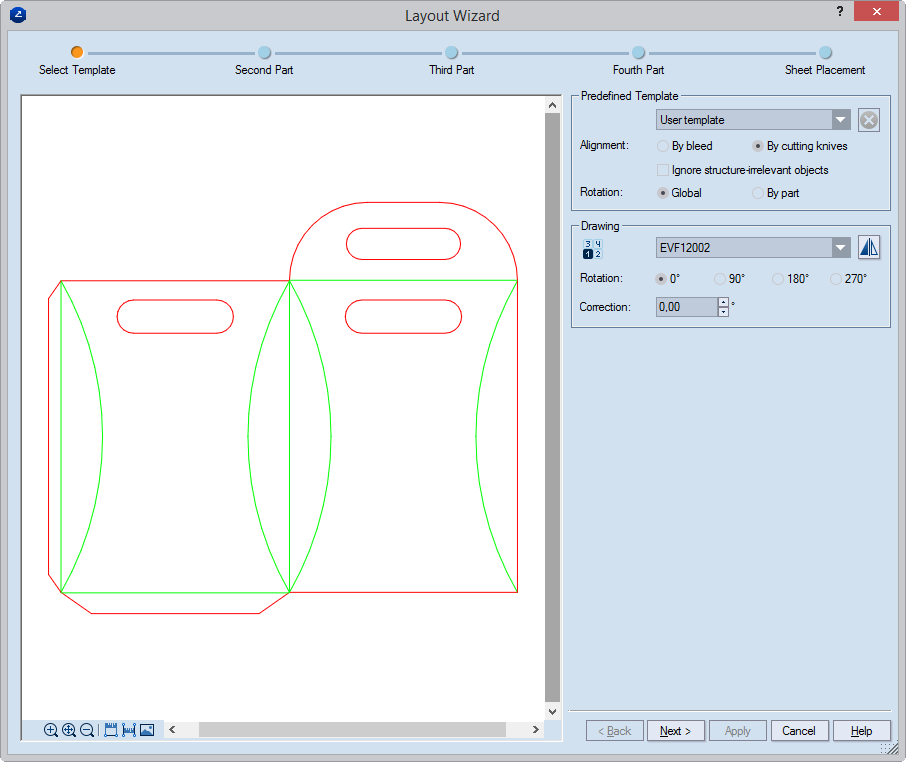Click the zoom out magnifier icon
The height and width of the screenshot is (762, 906).
[x=87, y=730]
